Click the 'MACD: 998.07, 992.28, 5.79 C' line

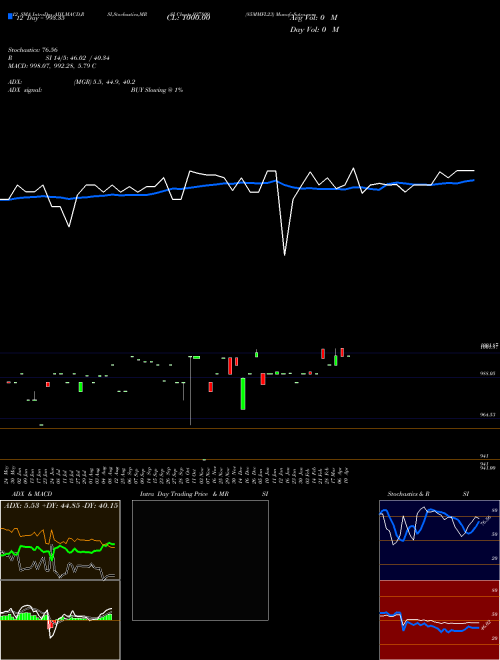52,66
